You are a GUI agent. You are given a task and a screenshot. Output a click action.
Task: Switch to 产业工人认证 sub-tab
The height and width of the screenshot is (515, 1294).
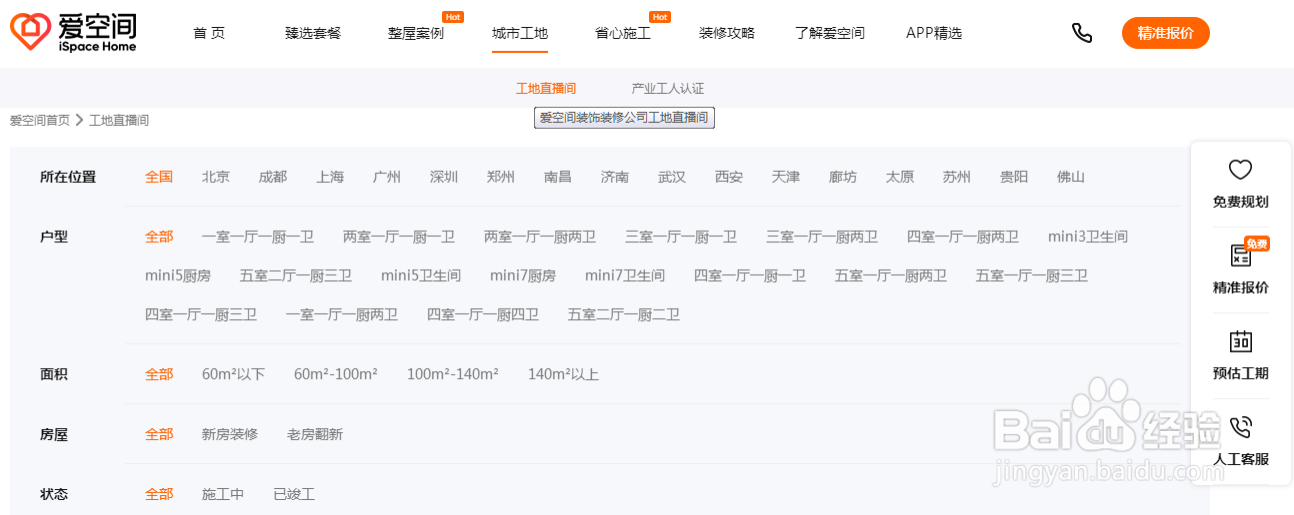tap(668, 89)
